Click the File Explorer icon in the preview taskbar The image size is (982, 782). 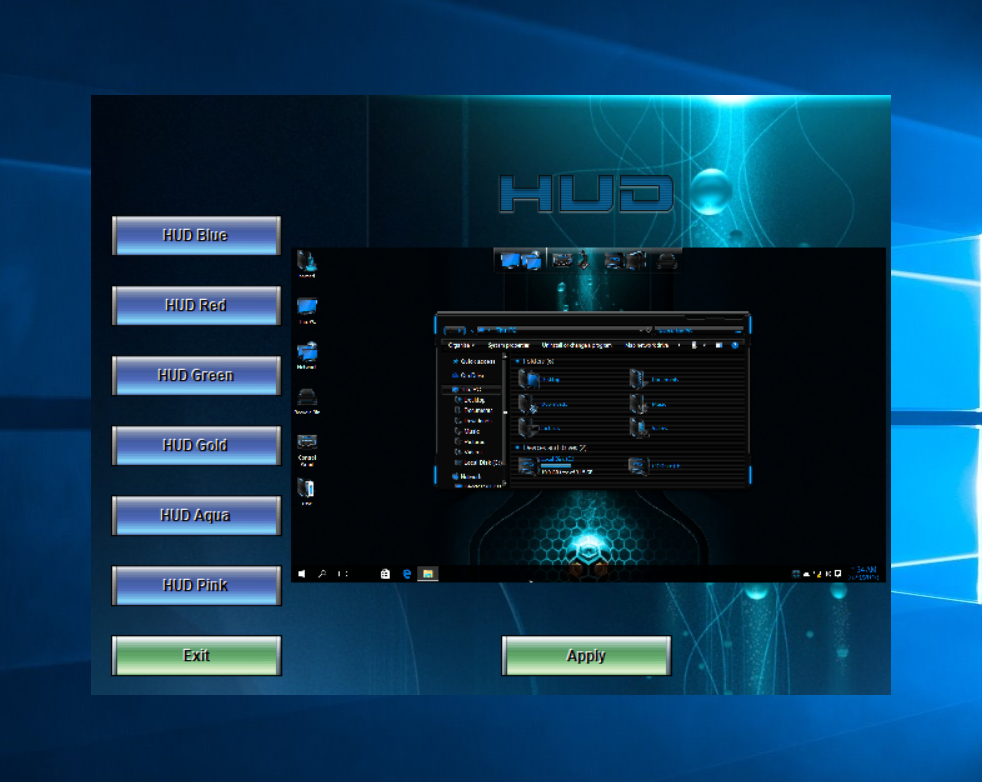click(427, 574)
